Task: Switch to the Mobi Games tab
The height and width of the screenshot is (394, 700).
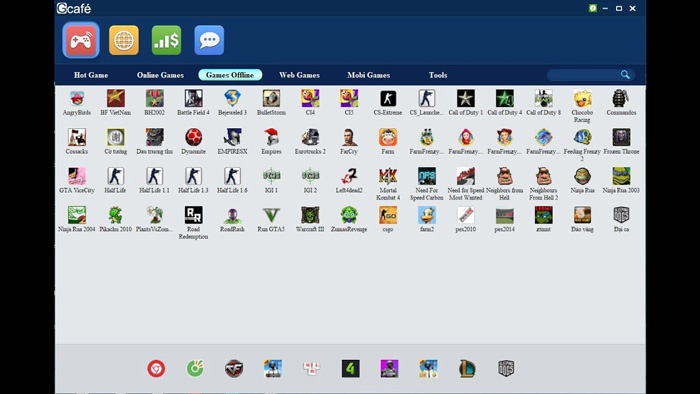Action: coord(369,75)
